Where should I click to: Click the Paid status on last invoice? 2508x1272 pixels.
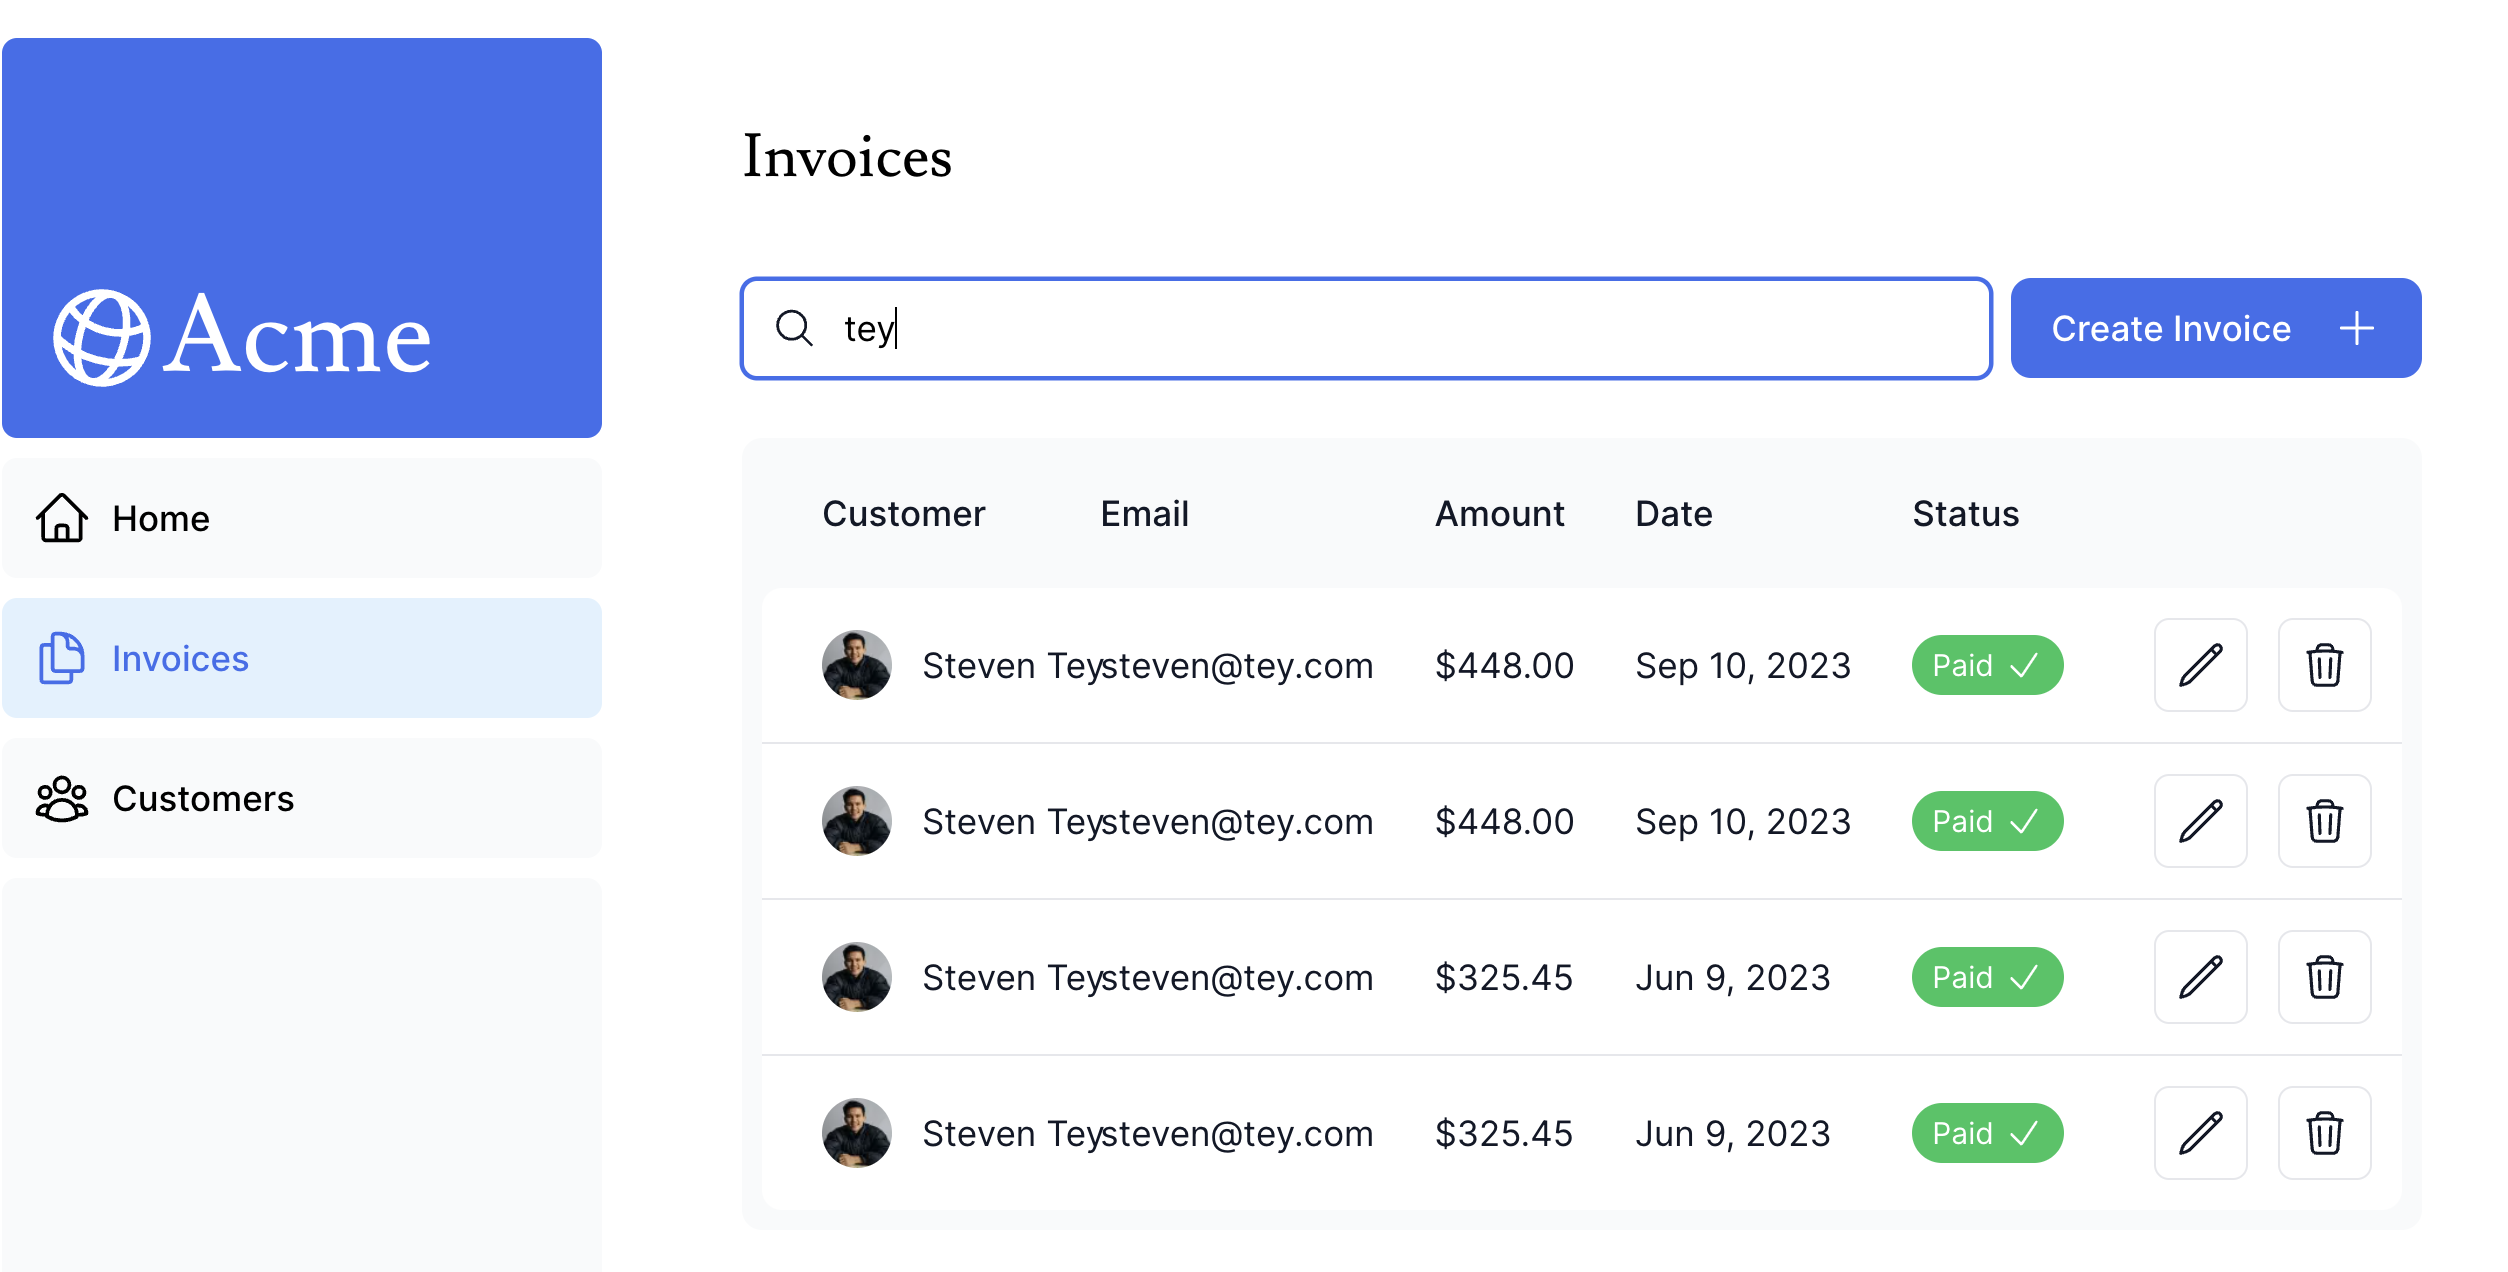point(1987,1133)
